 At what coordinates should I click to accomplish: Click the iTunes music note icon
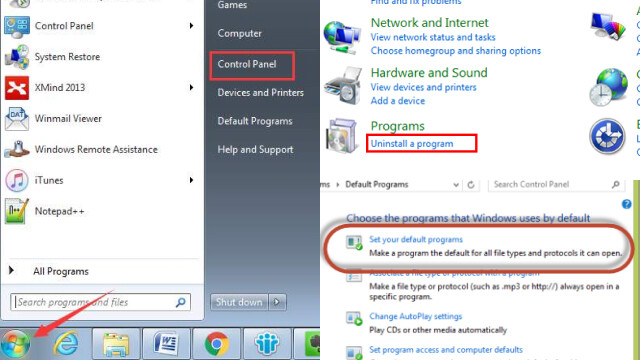[x=17, y=180]
